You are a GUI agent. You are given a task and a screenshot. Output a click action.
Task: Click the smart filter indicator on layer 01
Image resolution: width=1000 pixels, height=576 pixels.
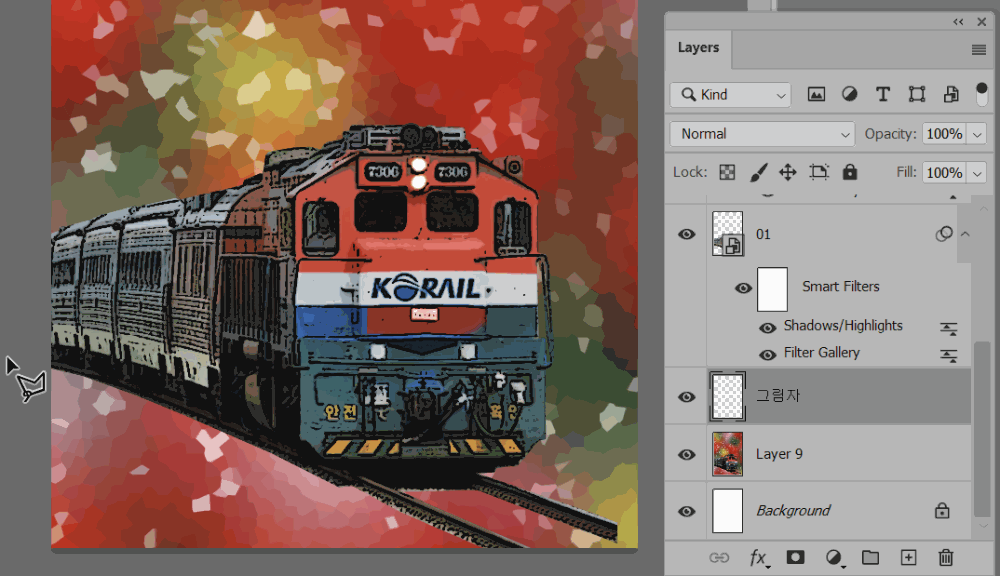944,234
